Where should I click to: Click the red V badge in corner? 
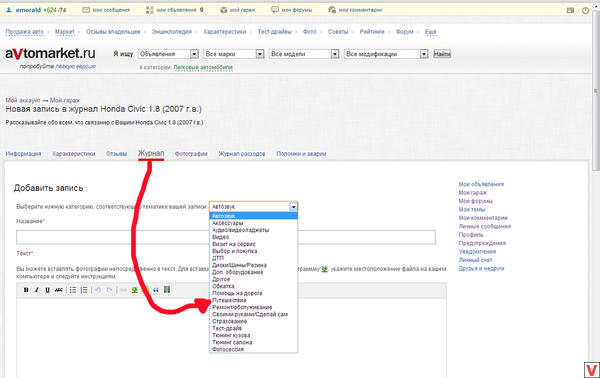[592, 370]
